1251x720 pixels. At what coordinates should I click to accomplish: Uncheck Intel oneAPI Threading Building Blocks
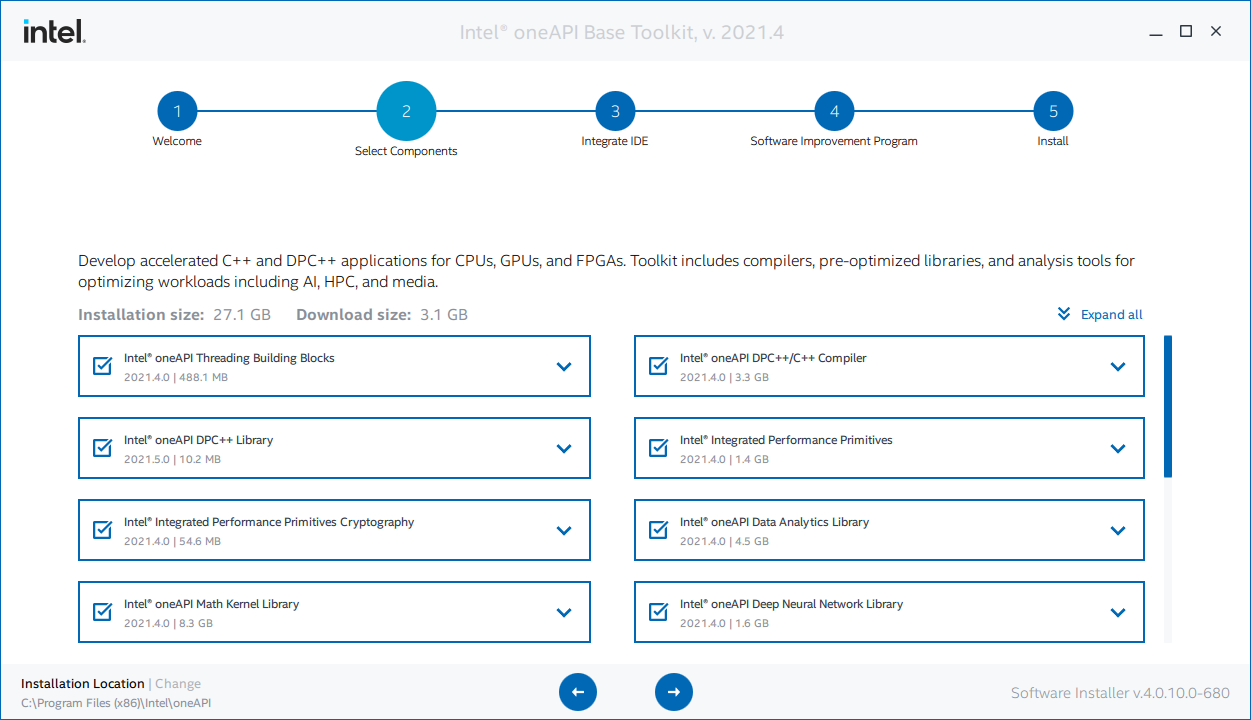102,366
